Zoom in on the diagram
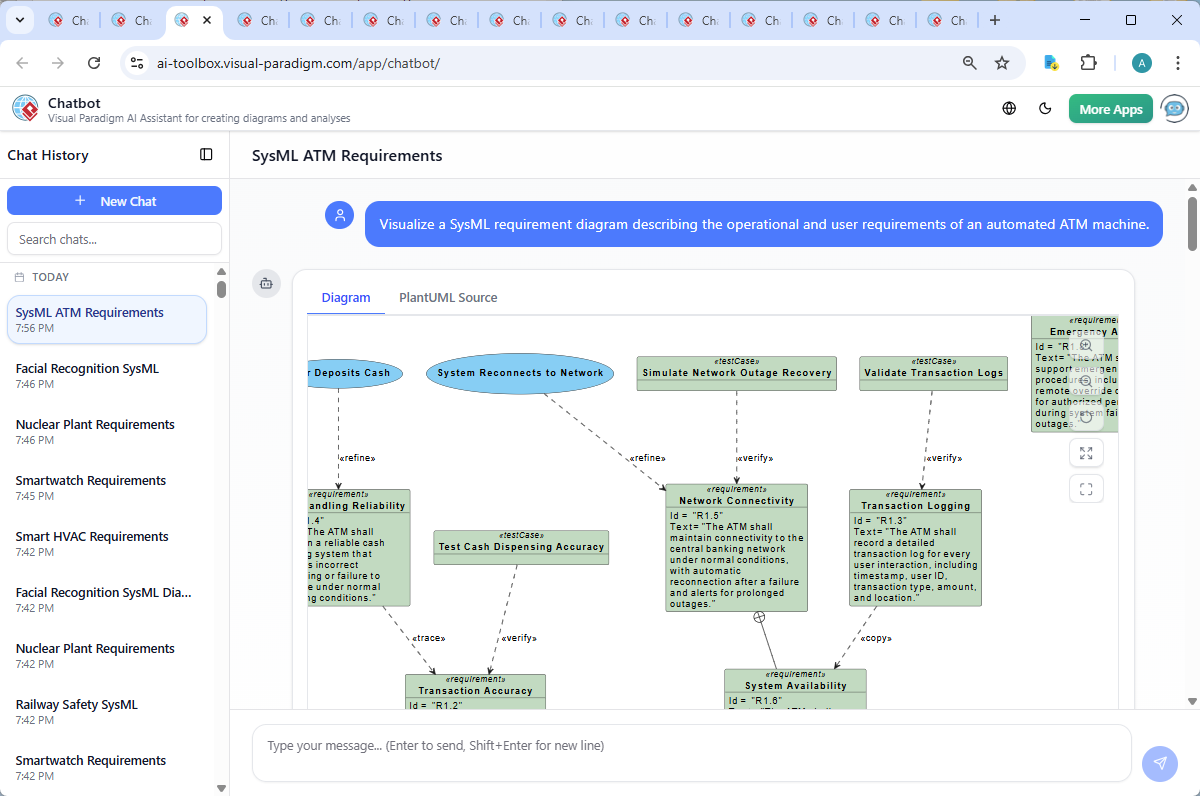 [1086, 345]
